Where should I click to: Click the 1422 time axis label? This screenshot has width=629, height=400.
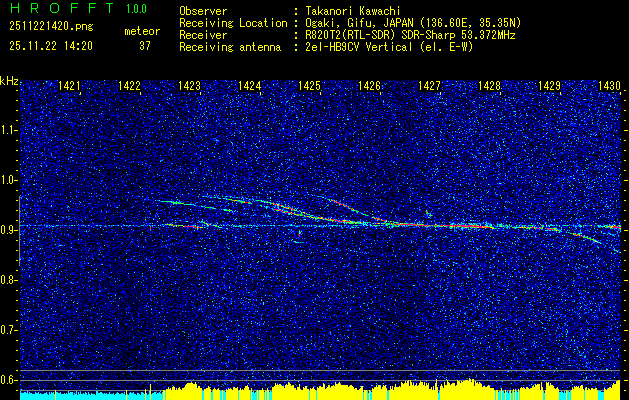pyautogui.click(x=129, y=86)
